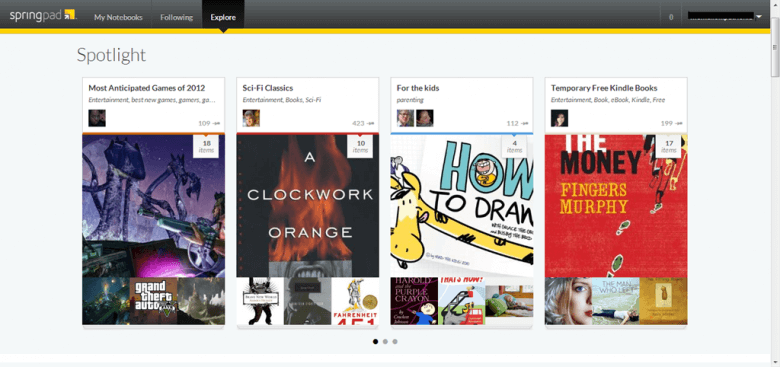Click the 199 followers arrow icon
780x367 pixels.
click(x=679, y=123)
